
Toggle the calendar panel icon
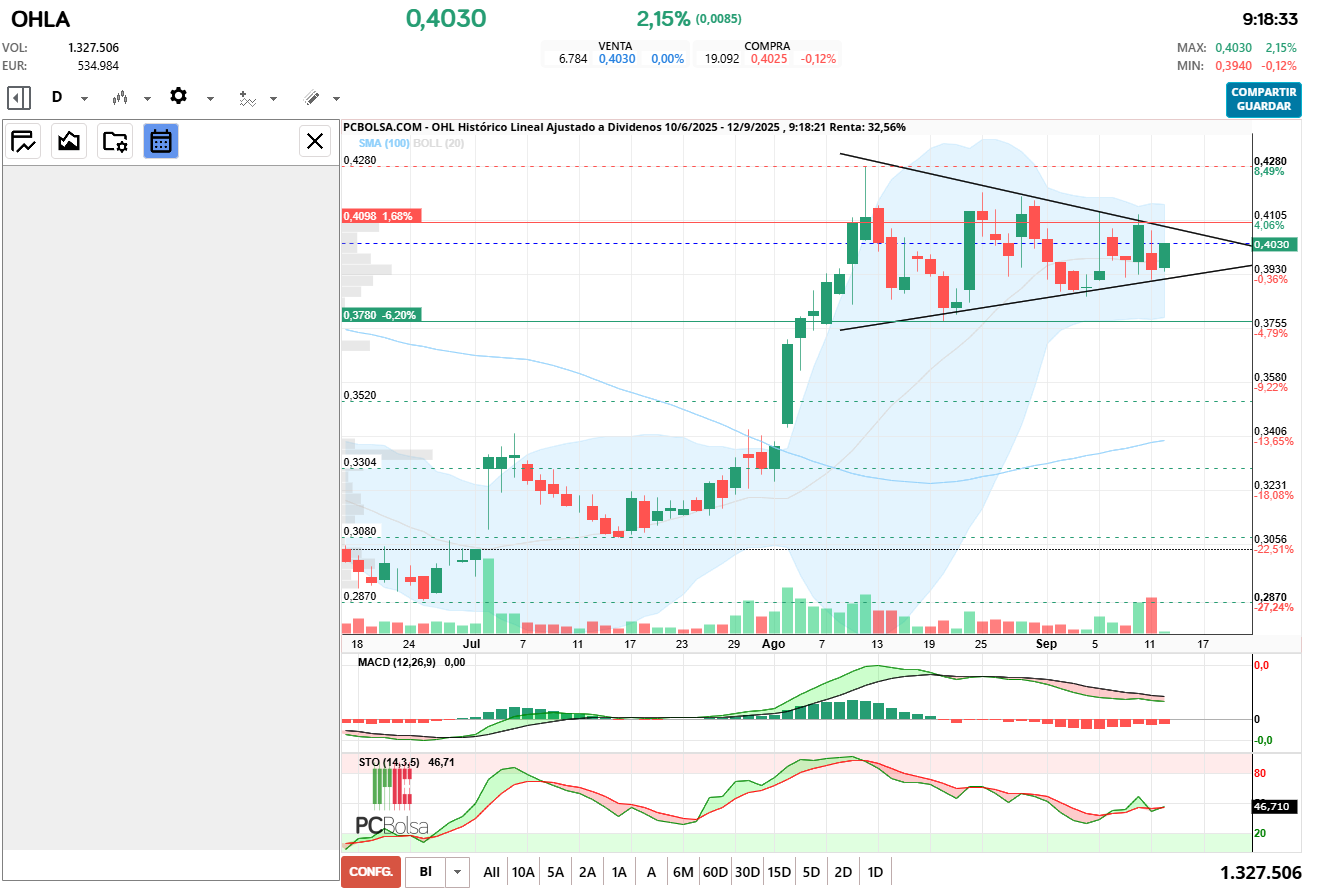(x=161, y=141)
